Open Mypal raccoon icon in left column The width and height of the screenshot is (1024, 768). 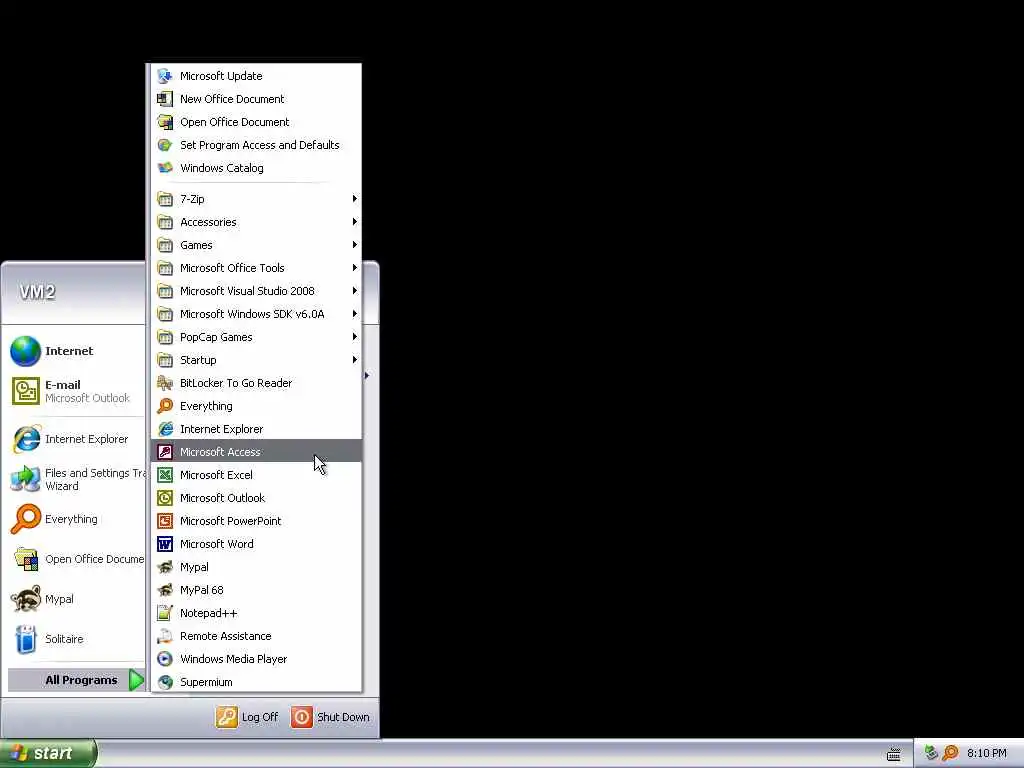click(x=25, y=599)
